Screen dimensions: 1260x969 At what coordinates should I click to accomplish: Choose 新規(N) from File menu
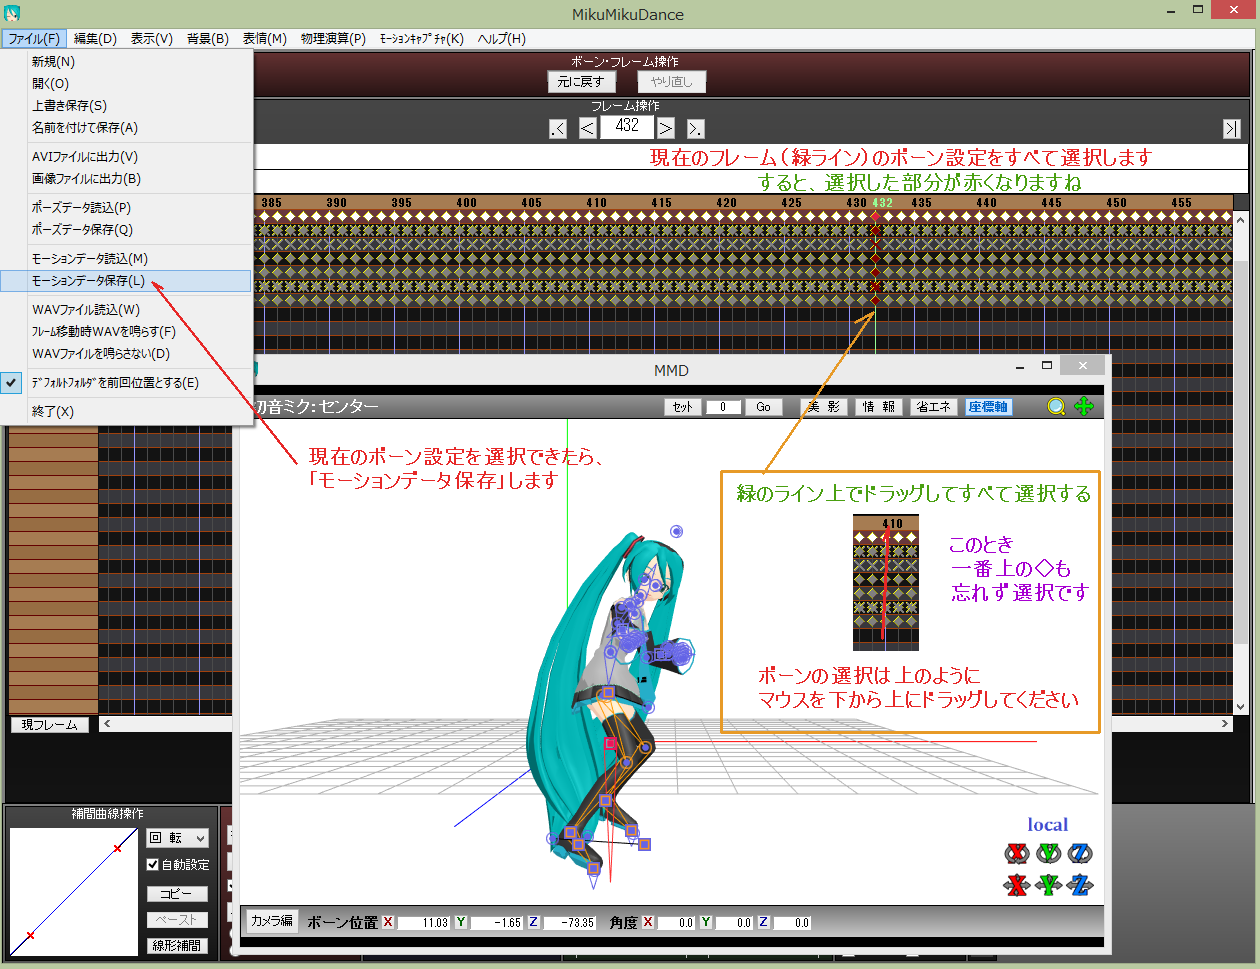pyautogui.click(x=126, y=61)
